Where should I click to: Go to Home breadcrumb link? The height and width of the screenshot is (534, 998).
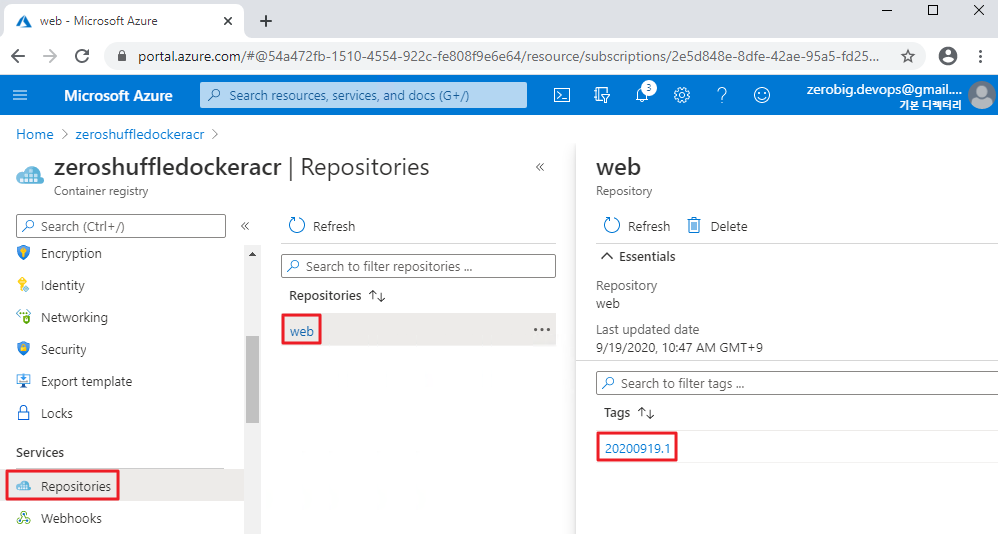pyautogui.click(x=34, y=134)
